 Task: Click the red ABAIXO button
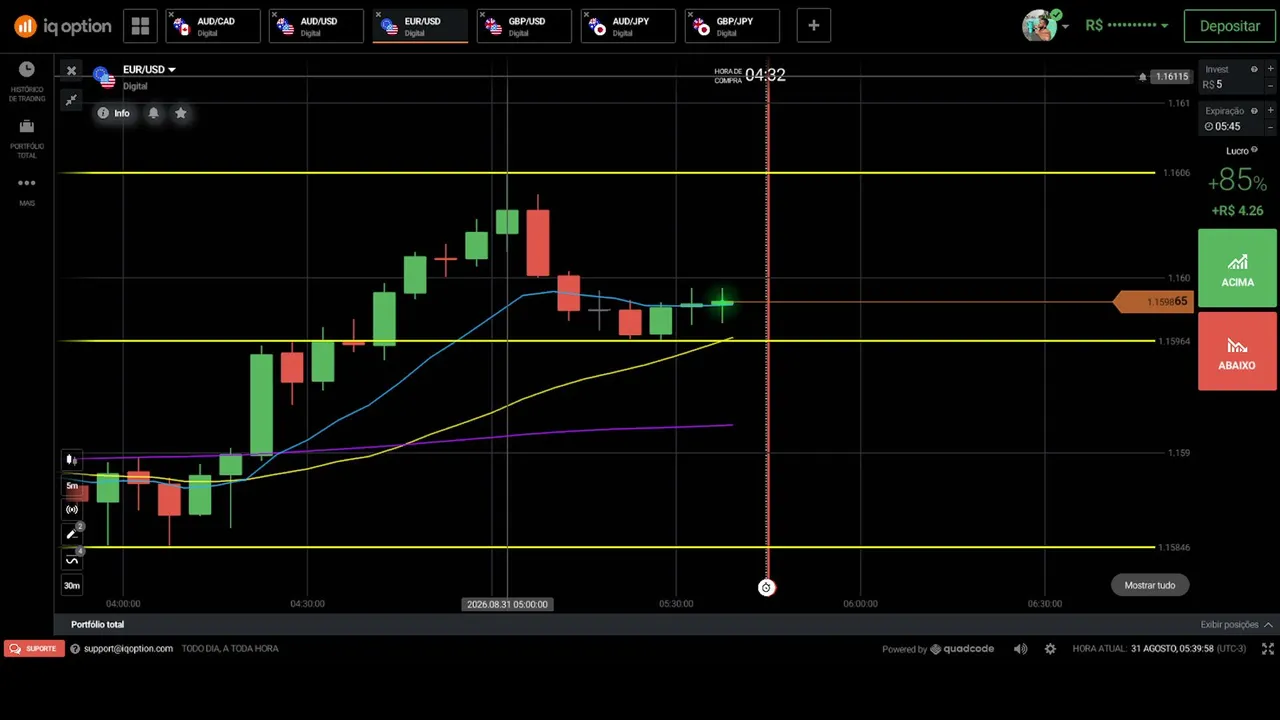(1237, 351)
